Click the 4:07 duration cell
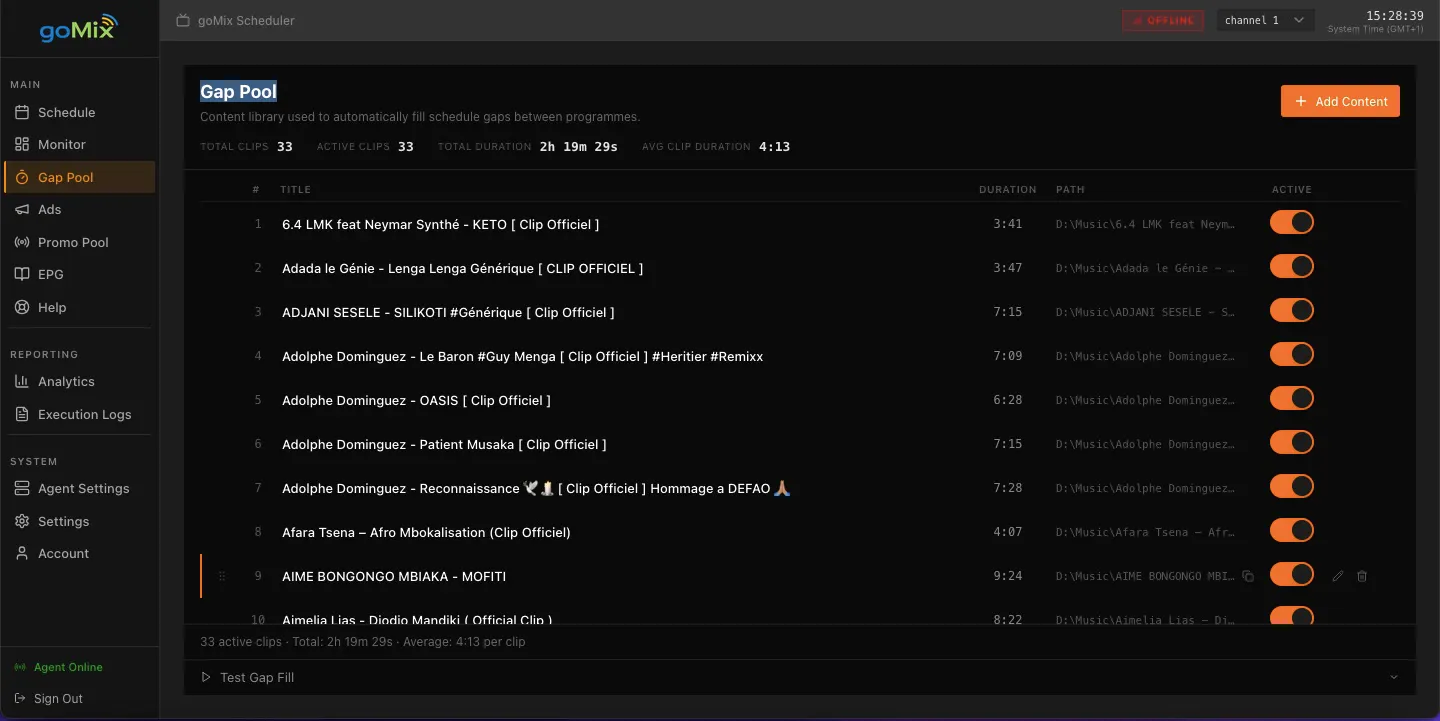This screenshot has height=721, width=1440. tap(1008, 532)
